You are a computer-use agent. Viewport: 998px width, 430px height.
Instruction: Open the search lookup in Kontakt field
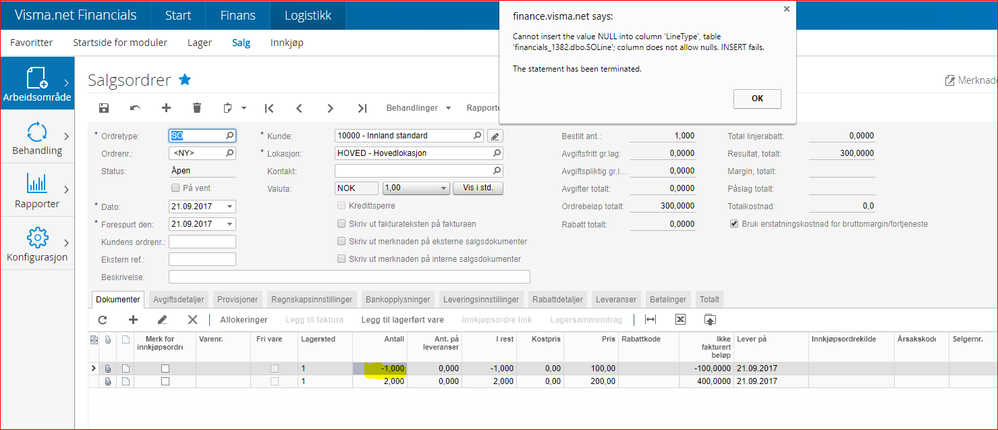pyautogui.click(x=496, y=170)
